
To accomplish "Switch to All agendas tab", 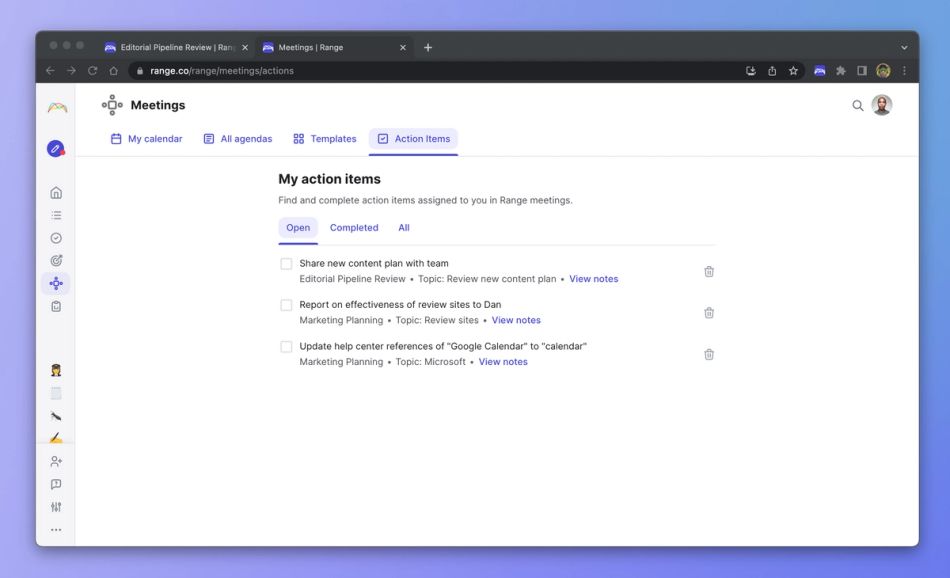I will click(x=238, y=139).
